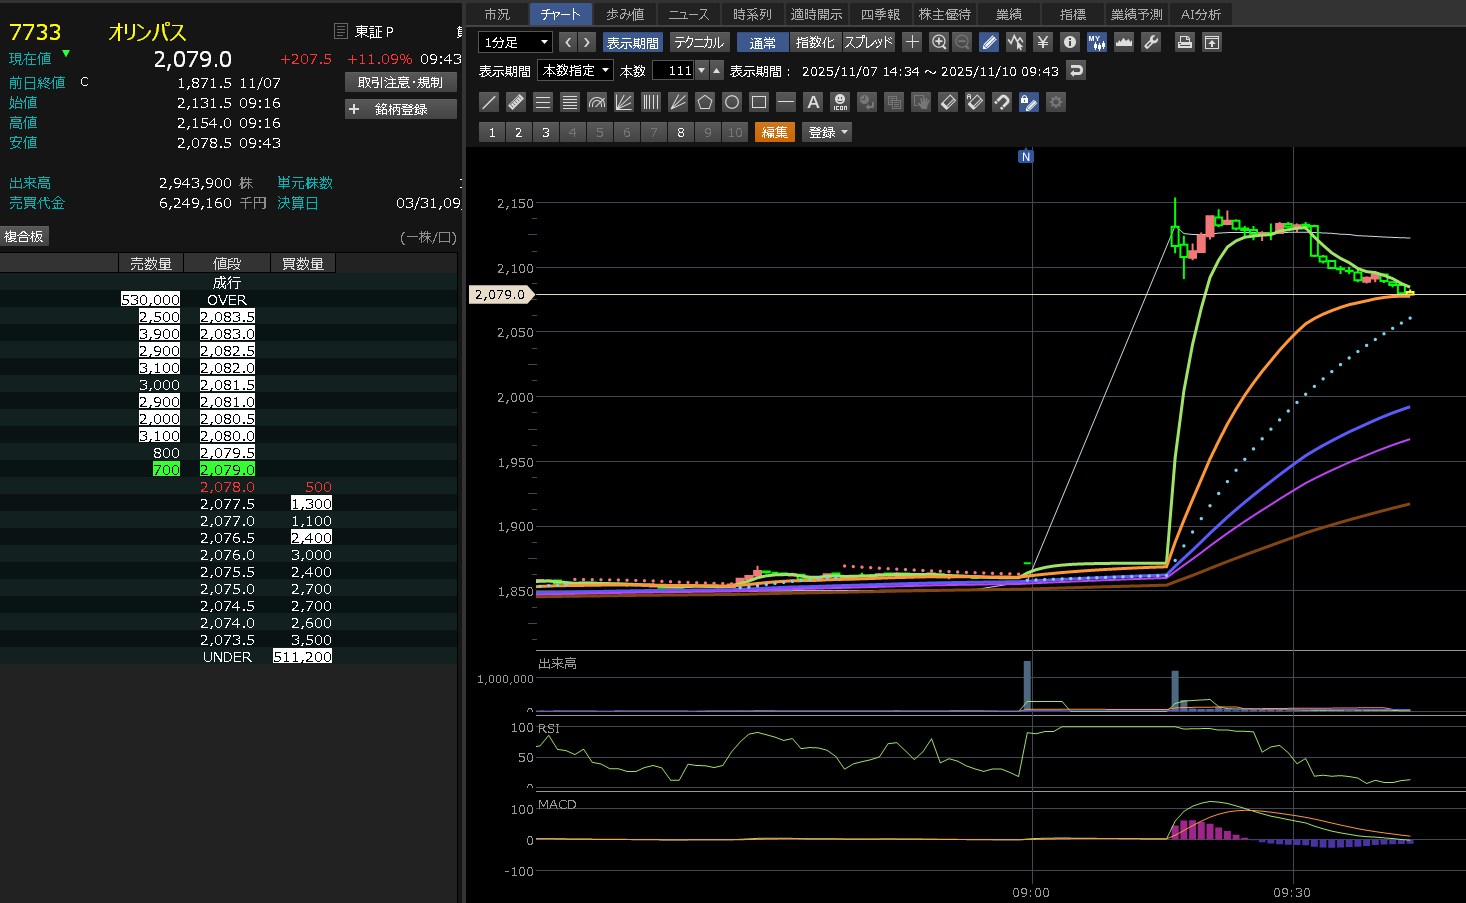
Task: Click the yen price display icon
Action: [x=1043, y=42]
